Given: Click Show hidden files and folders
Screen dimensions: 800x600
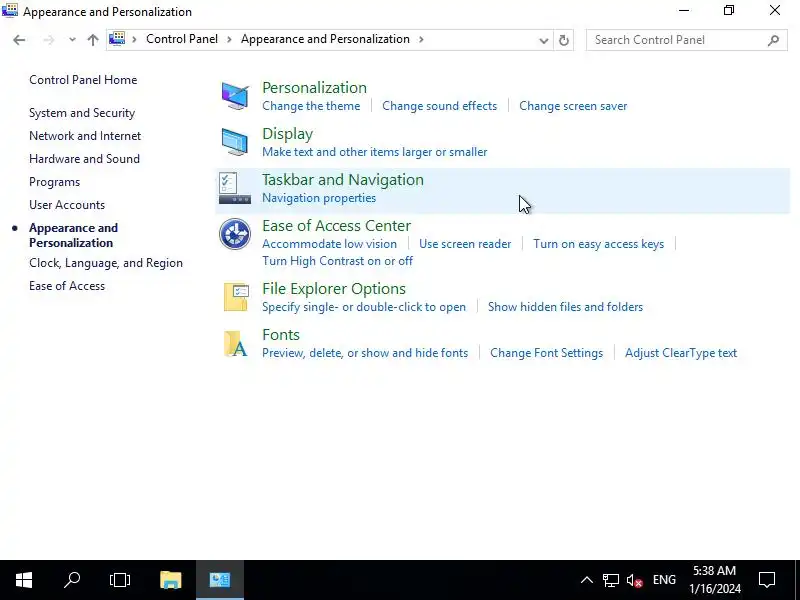Looking at the screenshot, I should (x=565, y=307).
